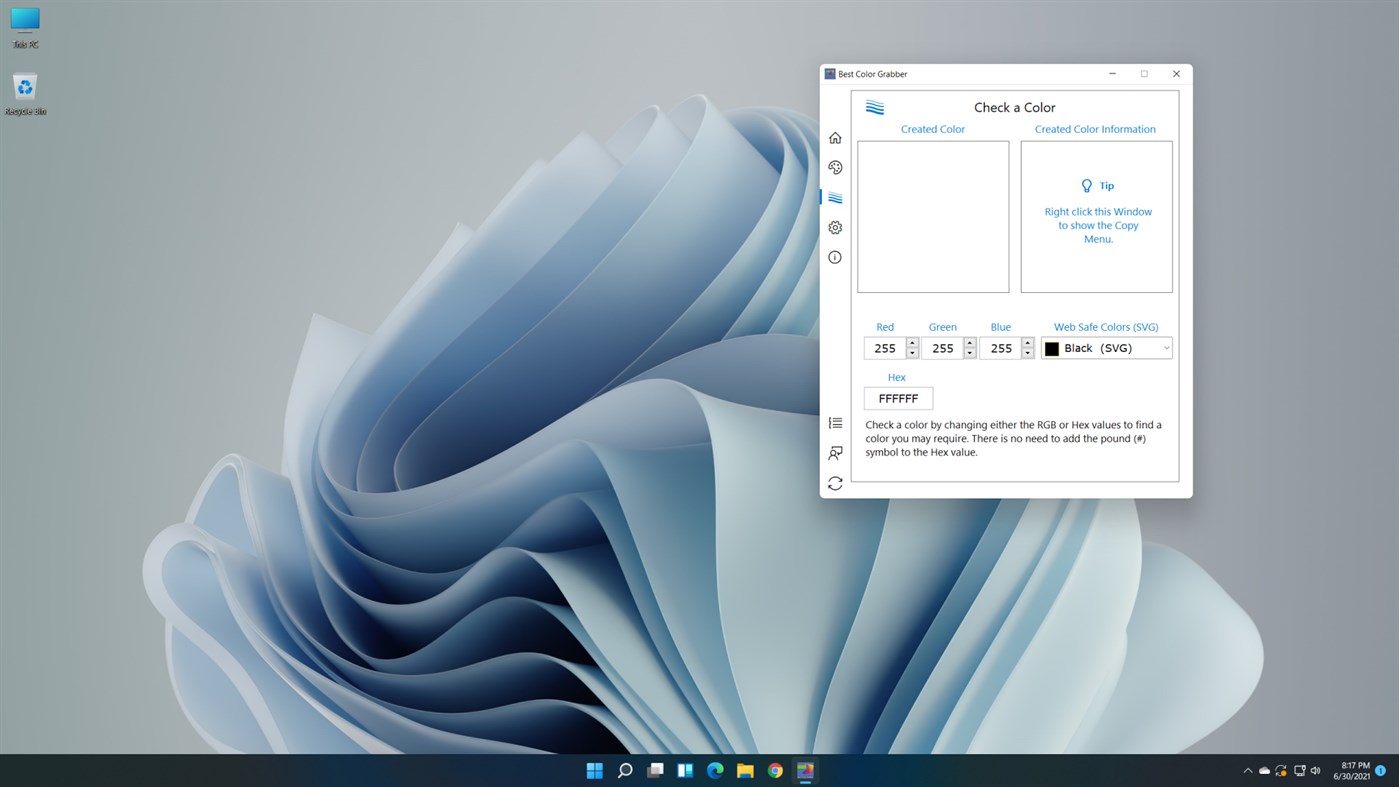Increase the Blue value stepper
The height and width of the screenshot is (787, 1399).
click(1027, 343)
